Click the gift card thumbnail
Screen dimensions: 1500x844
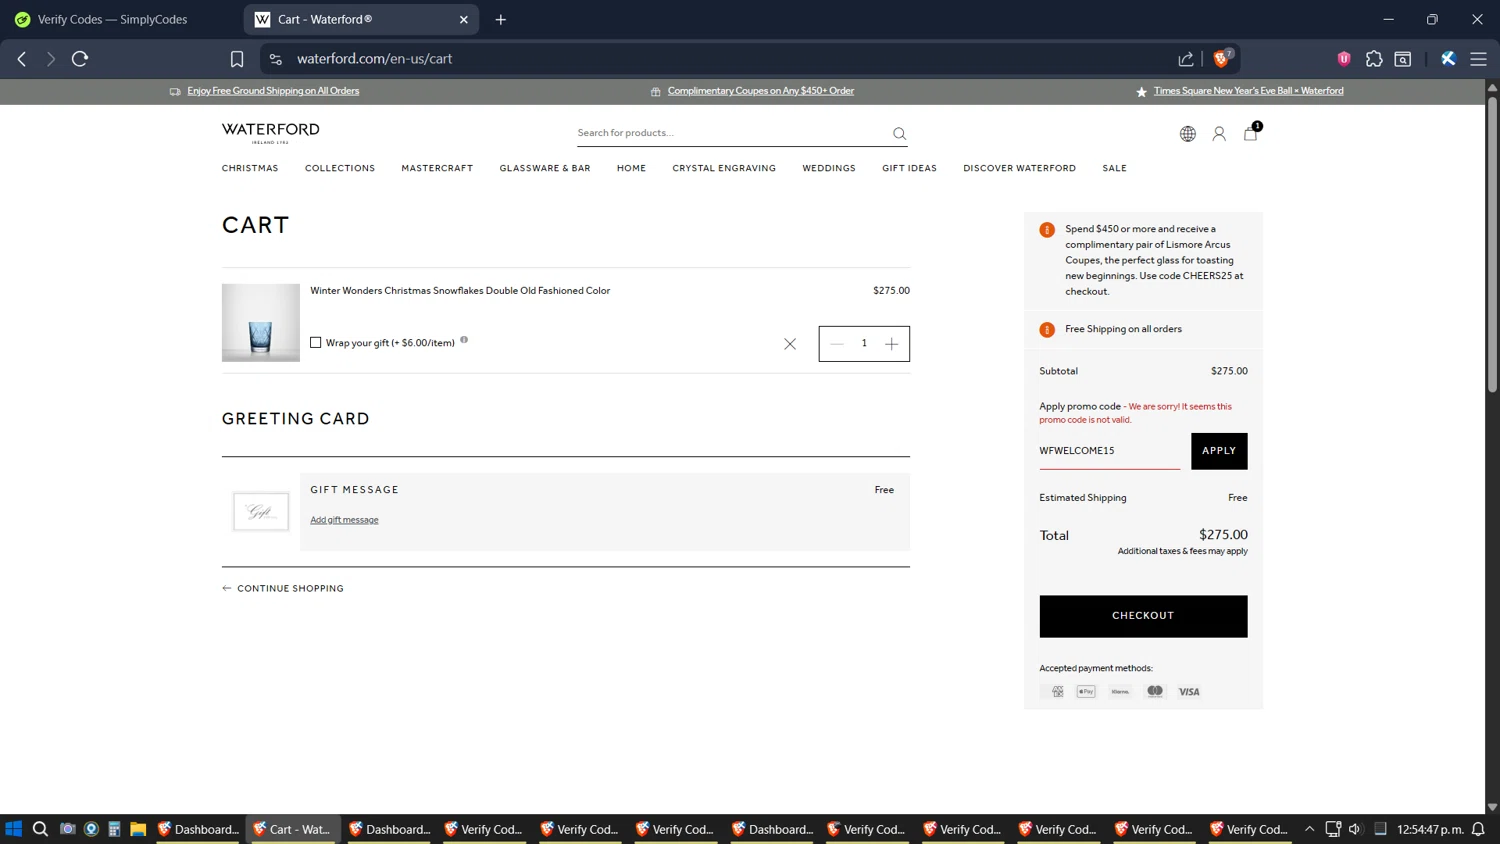point(261,512)
